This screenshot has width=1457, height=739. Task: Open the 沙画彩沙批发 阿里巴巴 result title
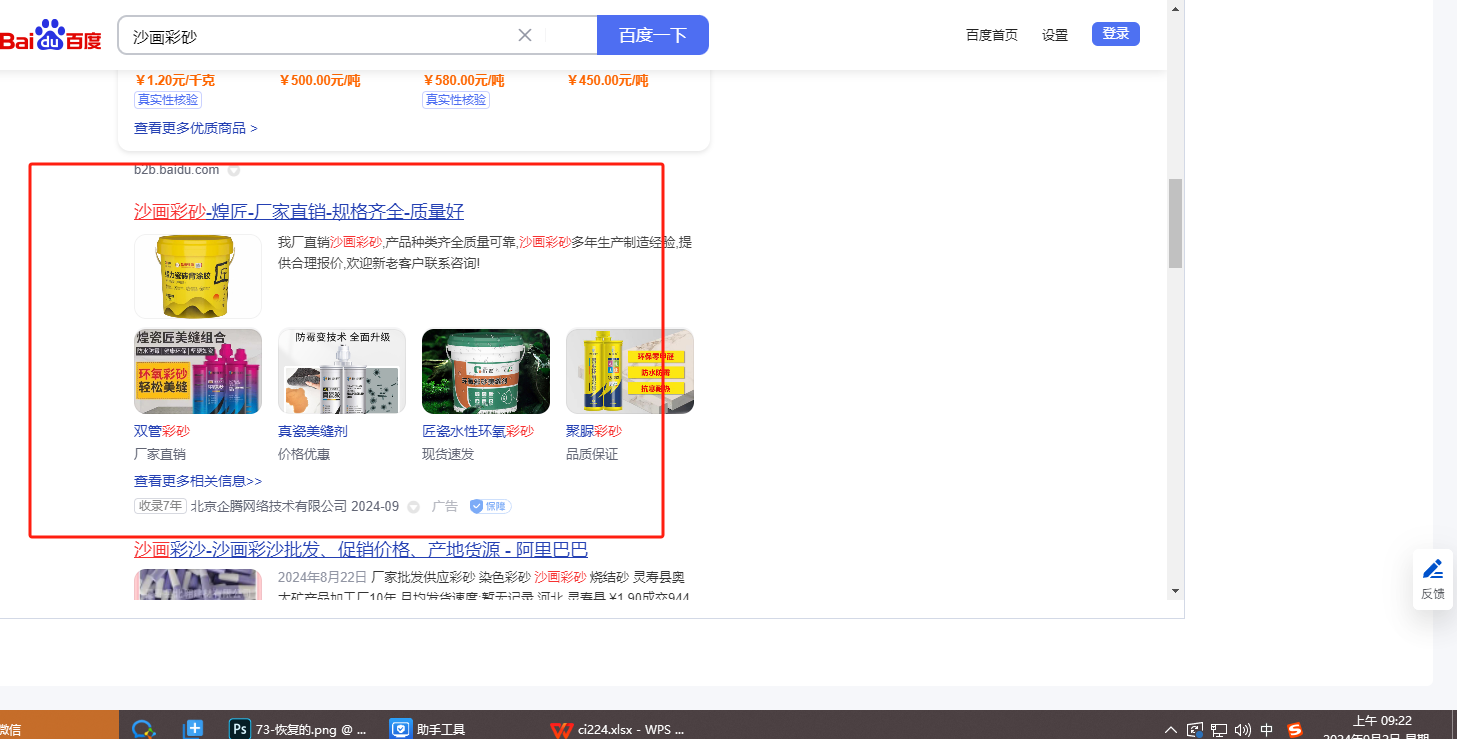coord(361,550)
